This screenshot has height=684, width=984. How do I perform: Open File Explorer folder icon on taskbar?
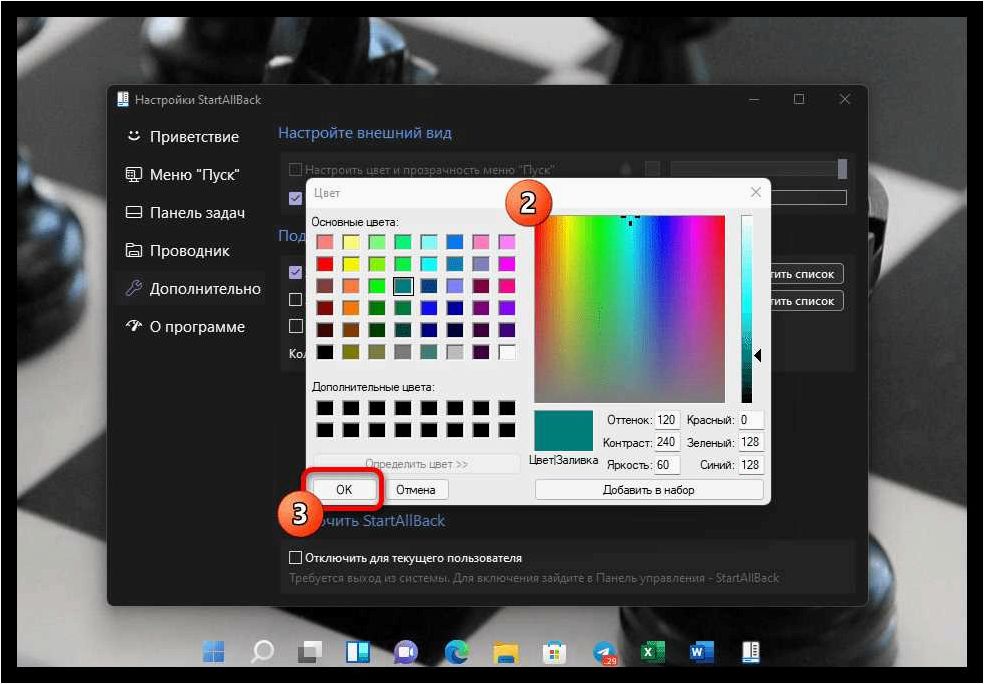click(x=505, y=653)
